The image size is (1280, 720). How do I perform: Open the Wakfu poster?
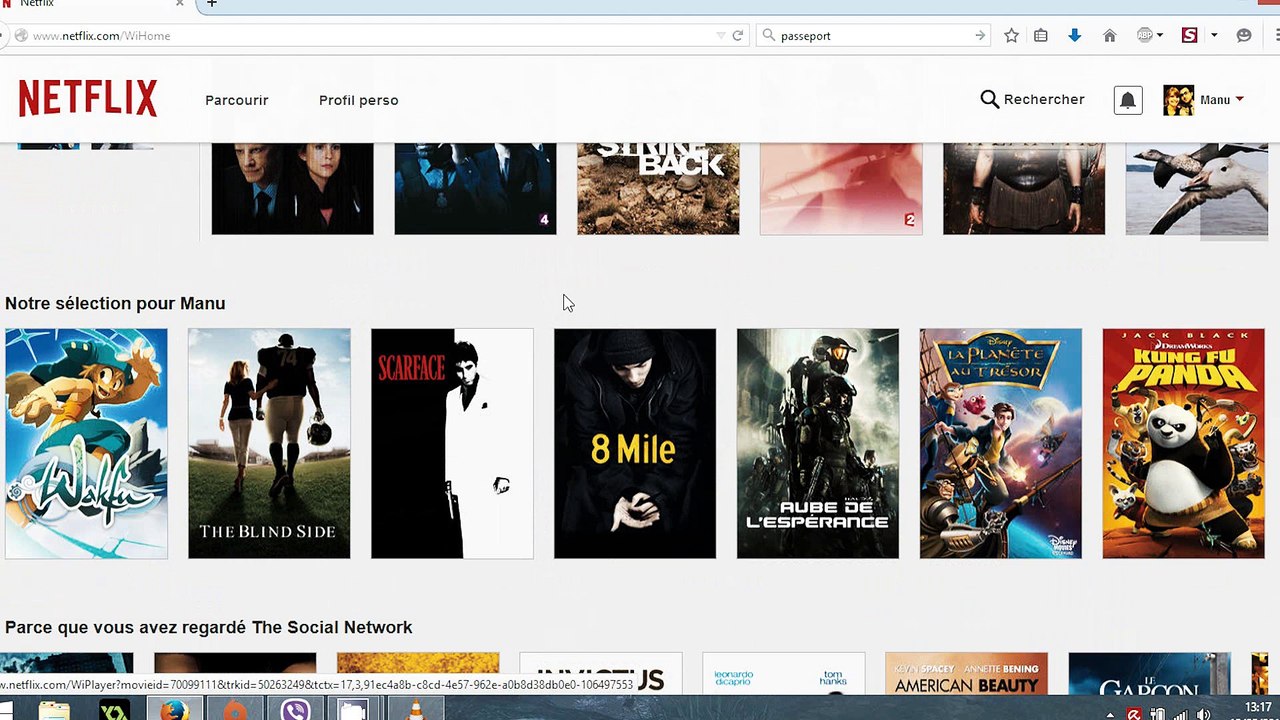[x=86, y=443]
